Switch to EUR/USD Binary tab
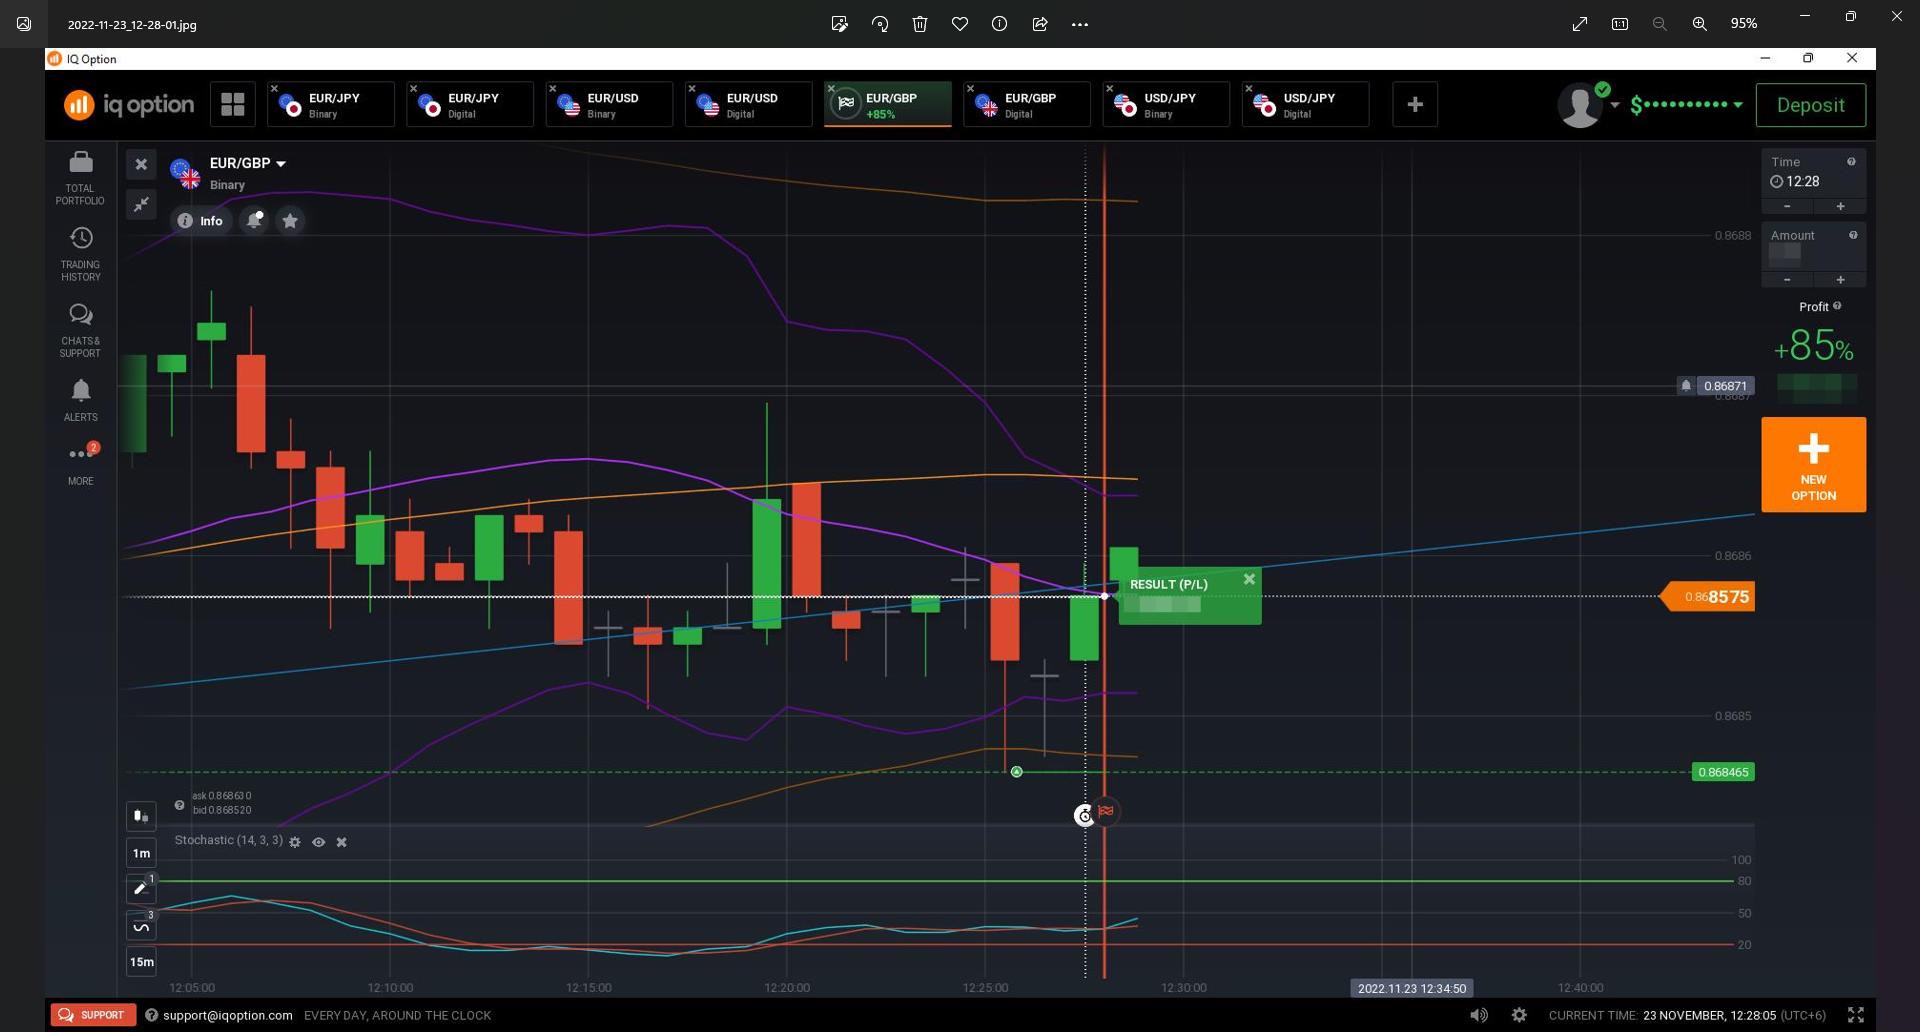Screen dimensions: 1920x1032 [609, 105]
